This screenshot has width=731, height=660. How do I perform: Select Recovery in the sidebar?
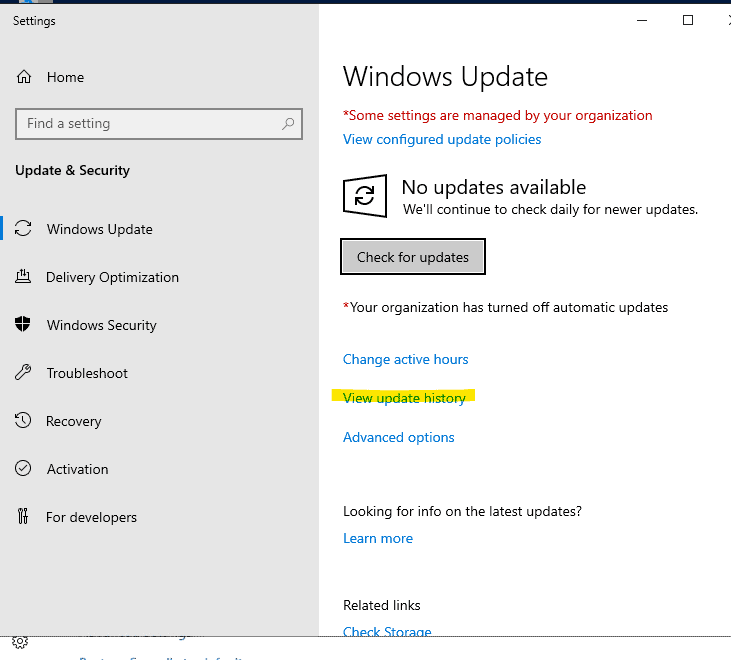pos(73,421)
